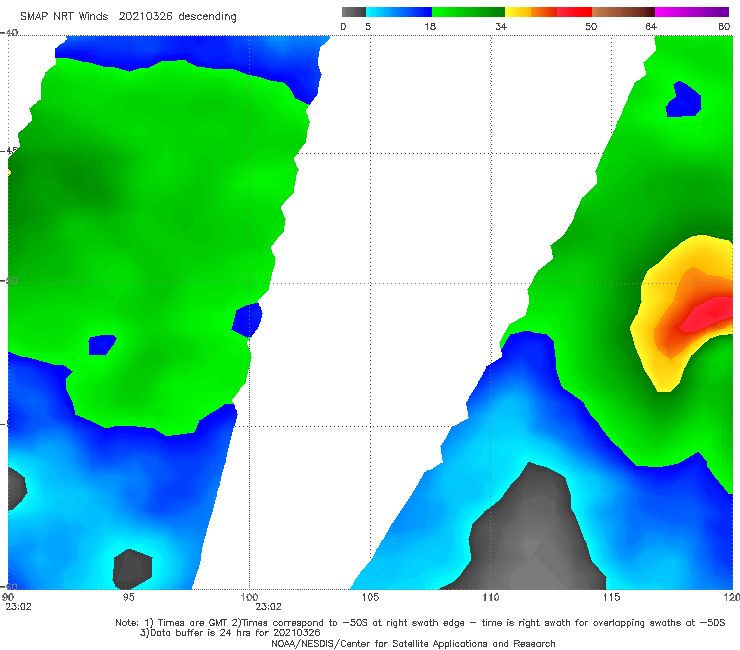Image resolution: width=740 pixels, height=650 pixels.
Task: Click the latitude label '-40' at top left
Action: 10,33
